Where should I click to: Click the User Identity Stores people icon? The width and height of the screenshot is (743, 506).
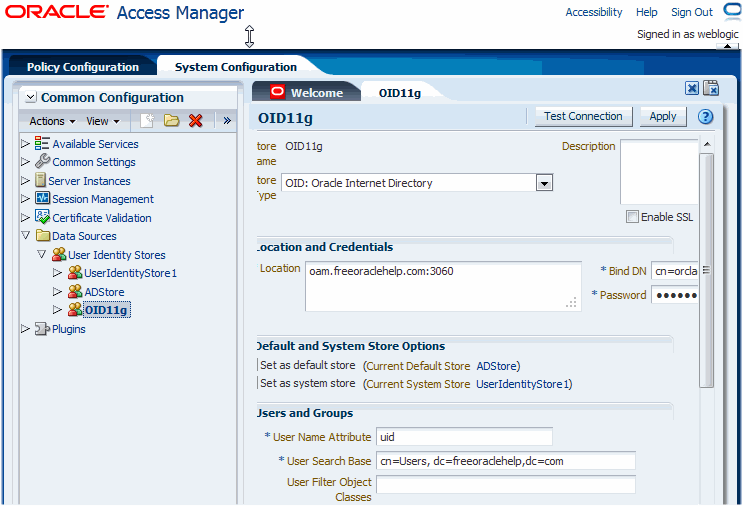coord(59,254)
